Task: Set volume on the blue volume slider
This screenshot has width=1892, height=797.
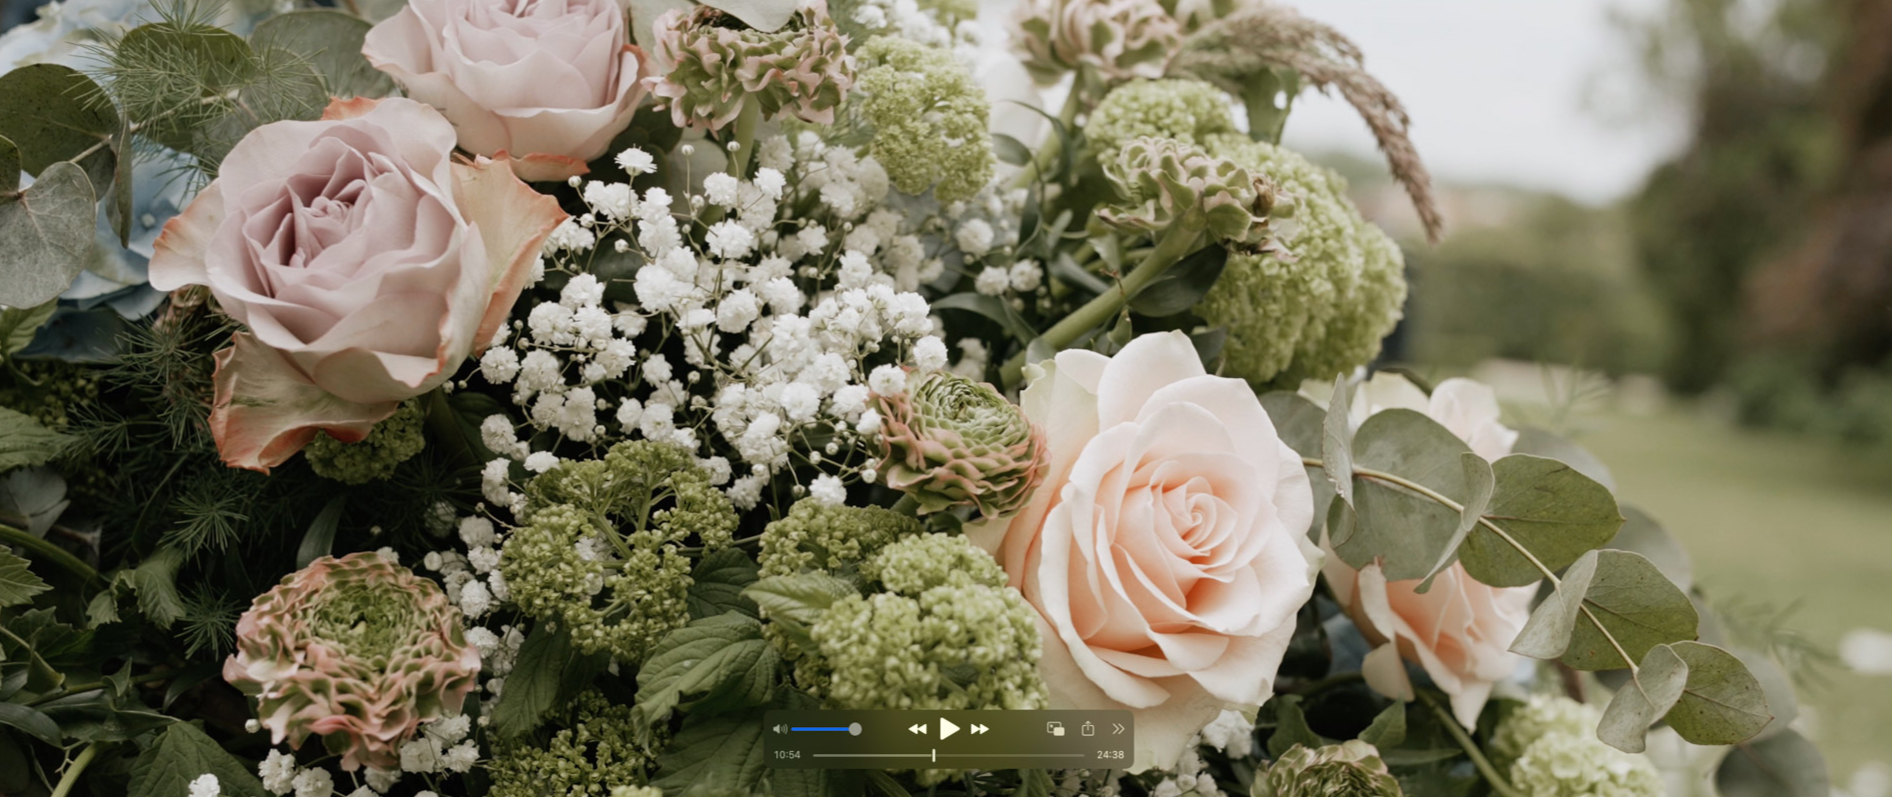Action: coord(826,729)
